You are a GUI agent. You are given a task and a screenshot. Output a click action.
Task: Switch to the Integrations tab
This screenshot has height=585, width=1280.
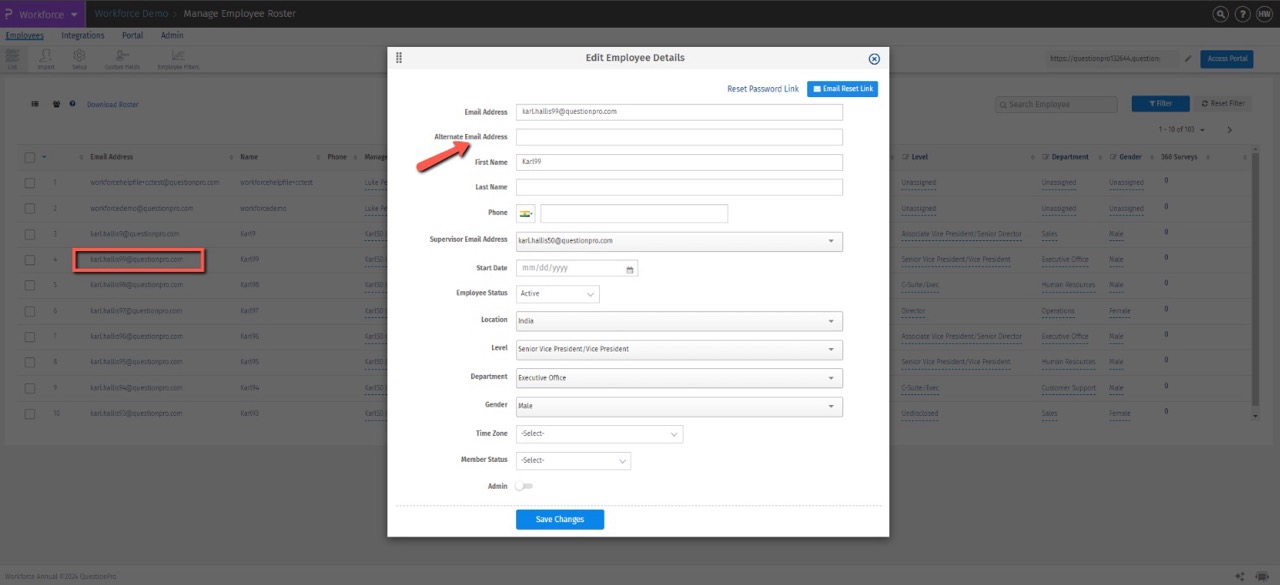(83, 35)
